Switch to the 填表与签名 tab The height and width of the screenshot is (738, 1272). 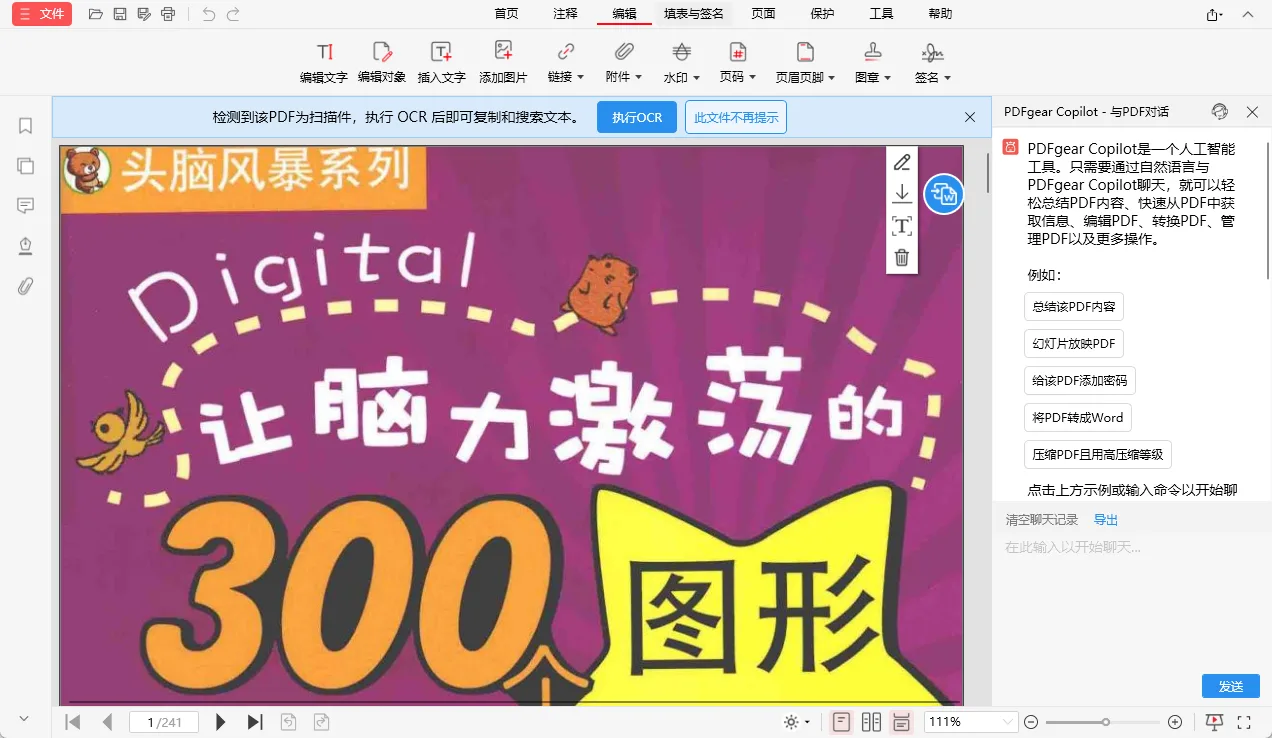click(694, 14)
